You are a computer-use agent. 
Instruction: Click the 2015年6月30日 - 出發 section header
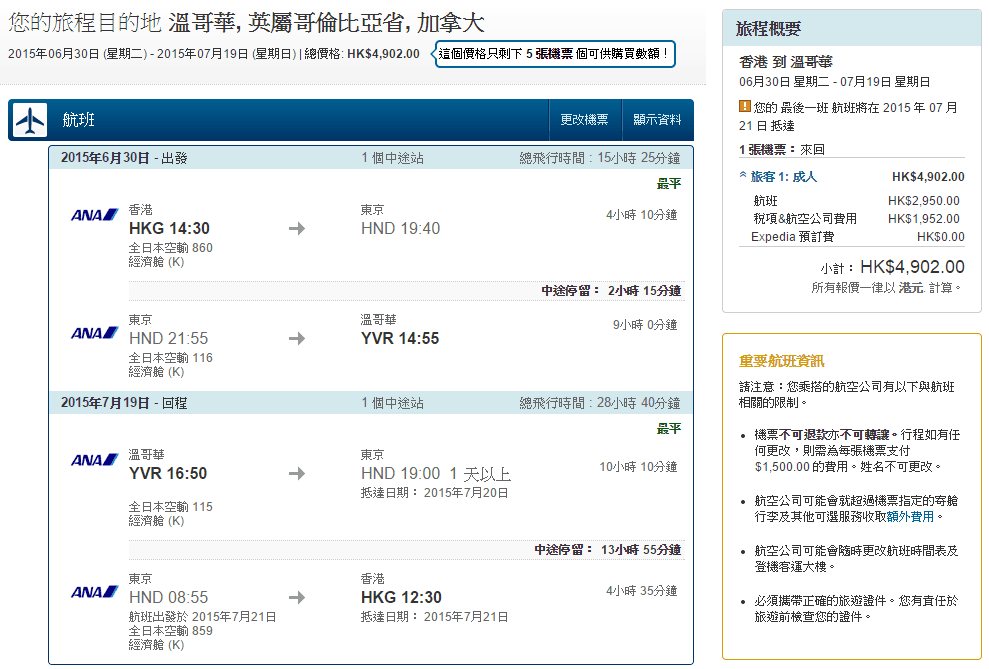(x=123, y=158)
